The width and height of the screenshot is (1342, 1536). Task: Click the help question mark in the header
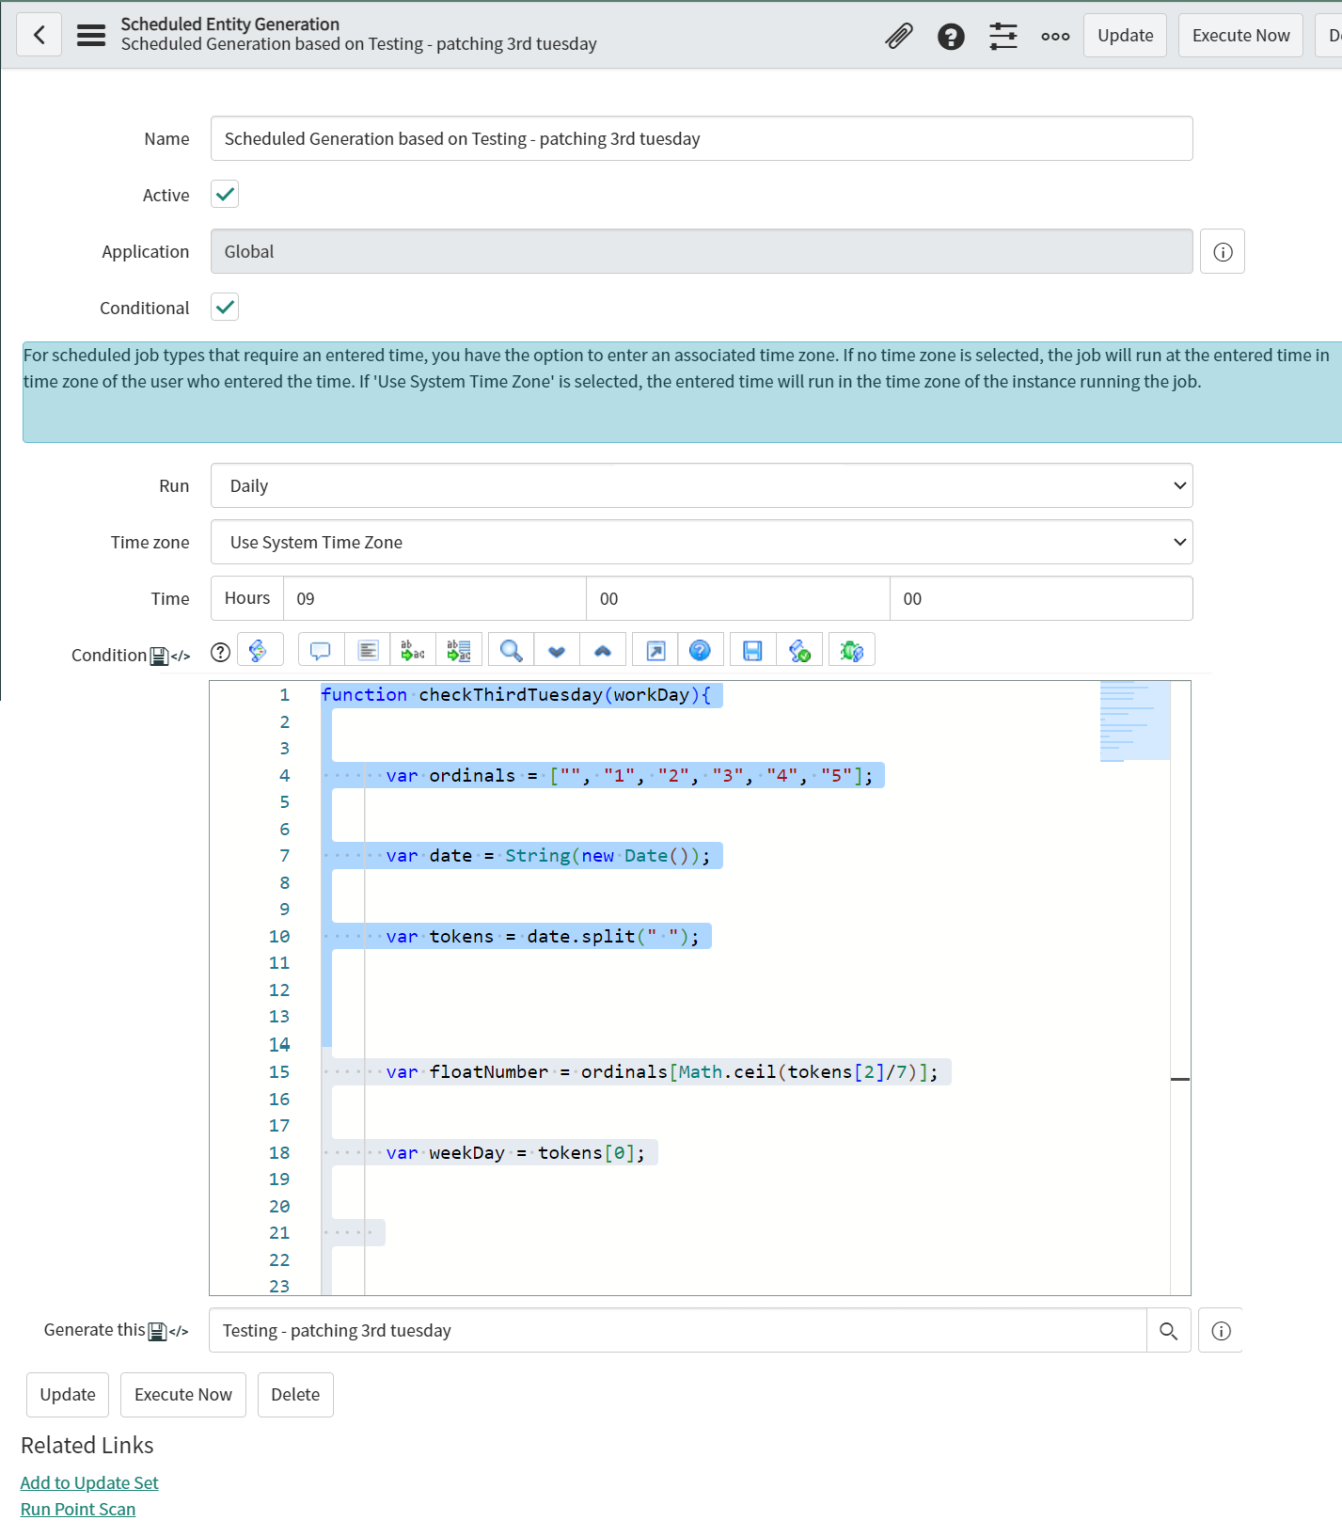click(950, 35)
